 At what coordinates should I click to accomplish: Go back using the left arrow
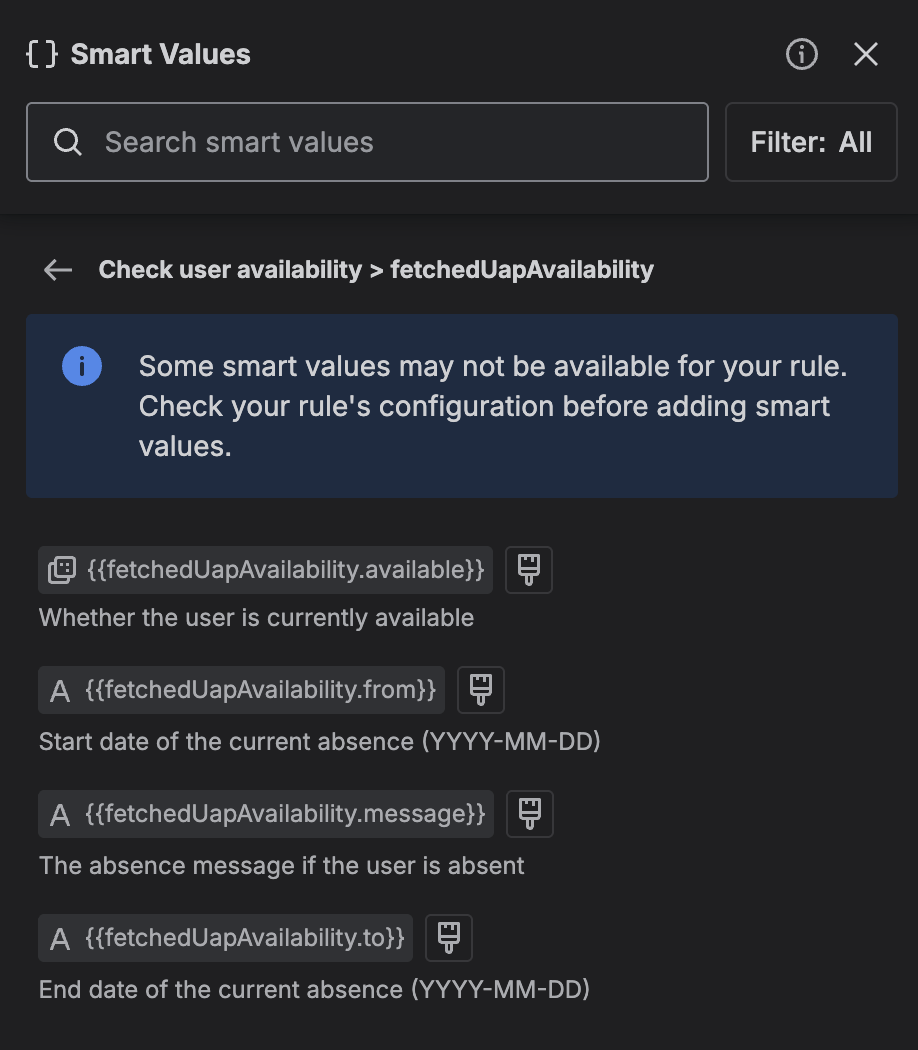tap(57, 269)
